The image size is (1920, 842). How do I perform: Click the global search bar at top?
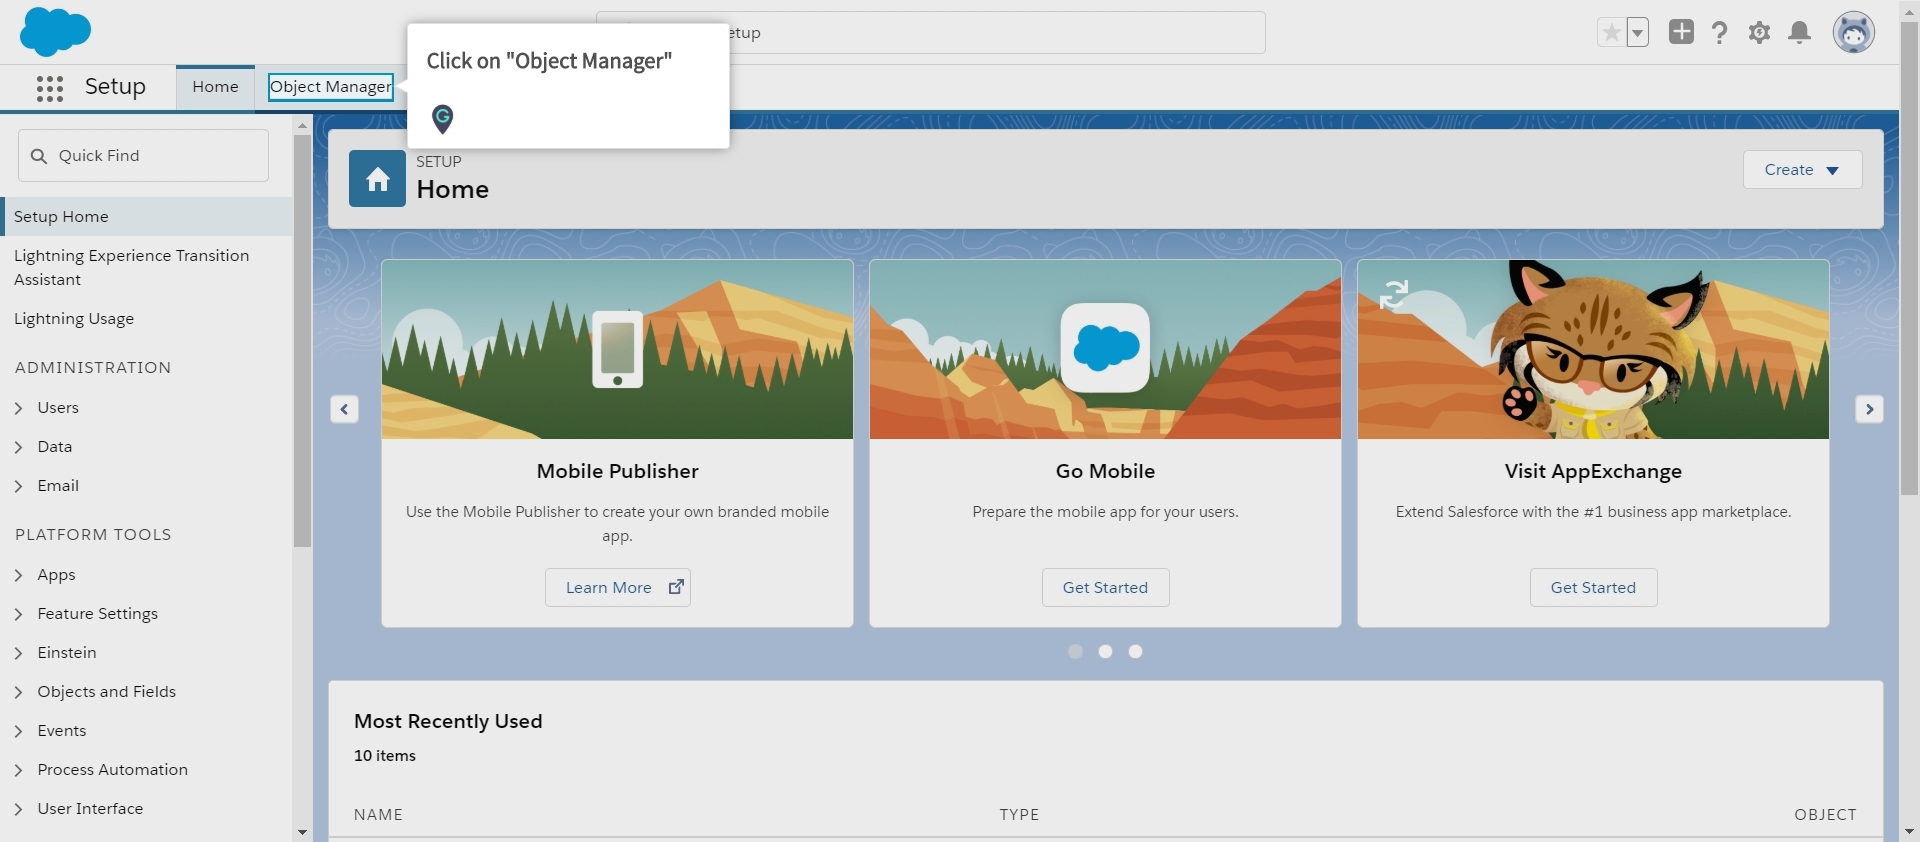(931, 33)
